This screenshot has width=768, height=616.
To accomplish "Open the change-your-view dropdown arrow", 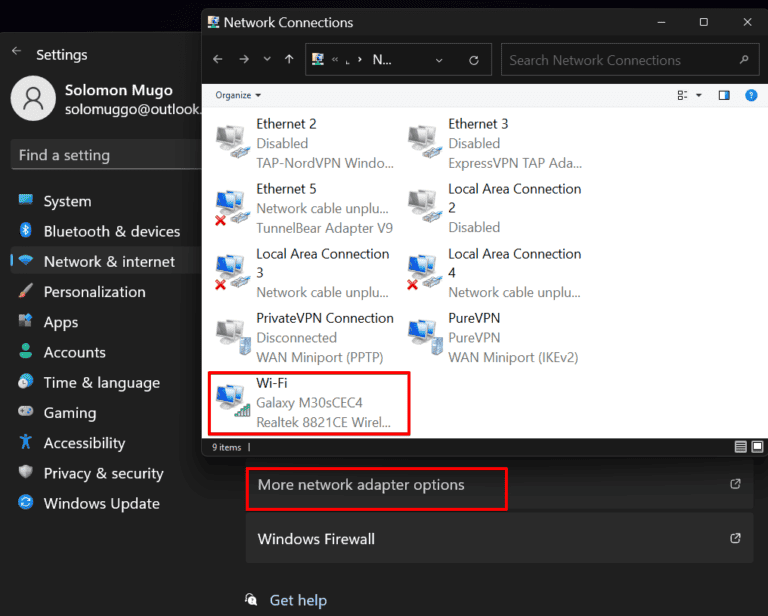I will [x=698, y=95].
